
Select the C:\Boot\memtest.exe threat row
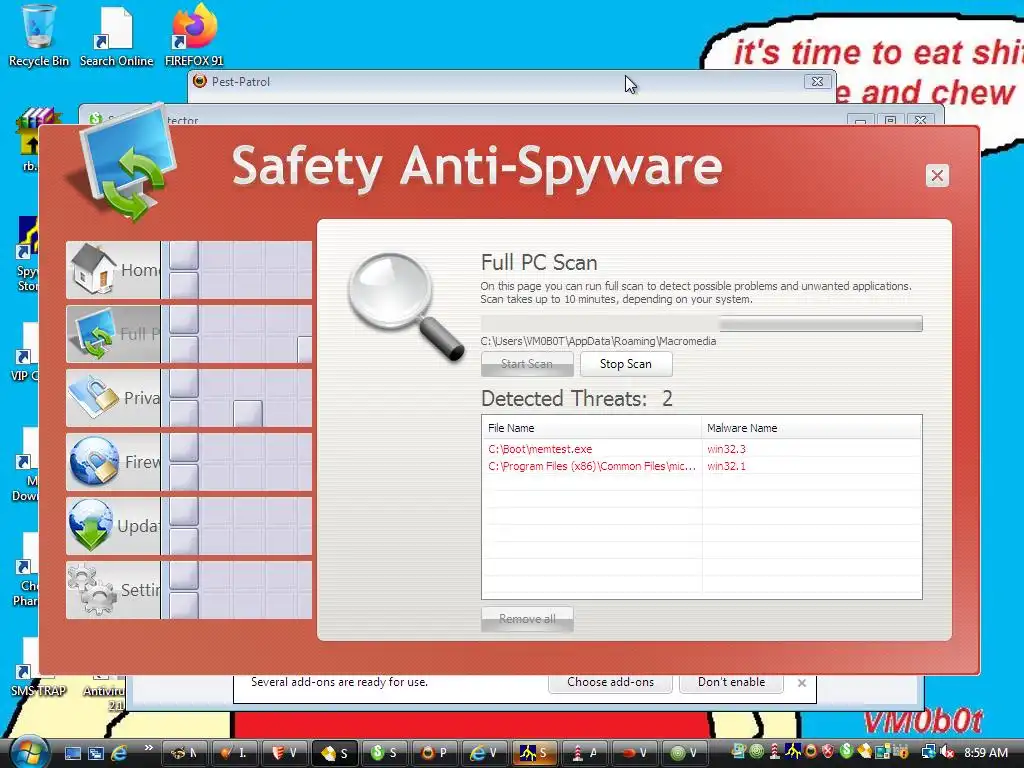coord(701,449)
